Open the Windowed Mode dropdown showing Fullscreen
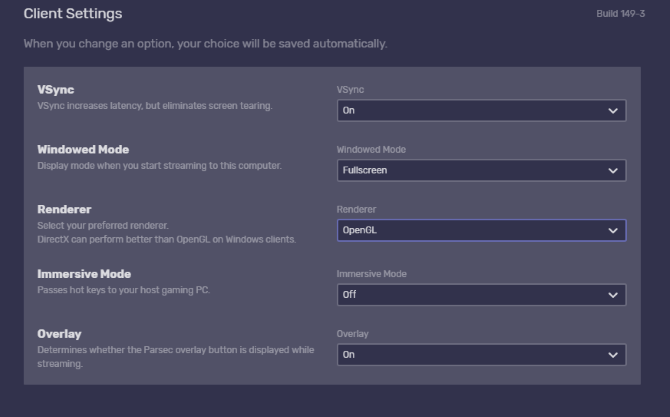670x417 pixels. 481,171
